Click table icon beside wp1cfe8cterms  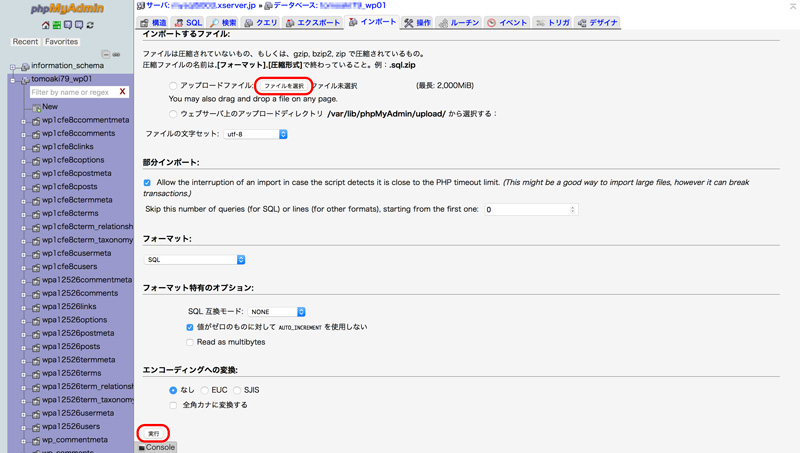click(x=36, y=214)
